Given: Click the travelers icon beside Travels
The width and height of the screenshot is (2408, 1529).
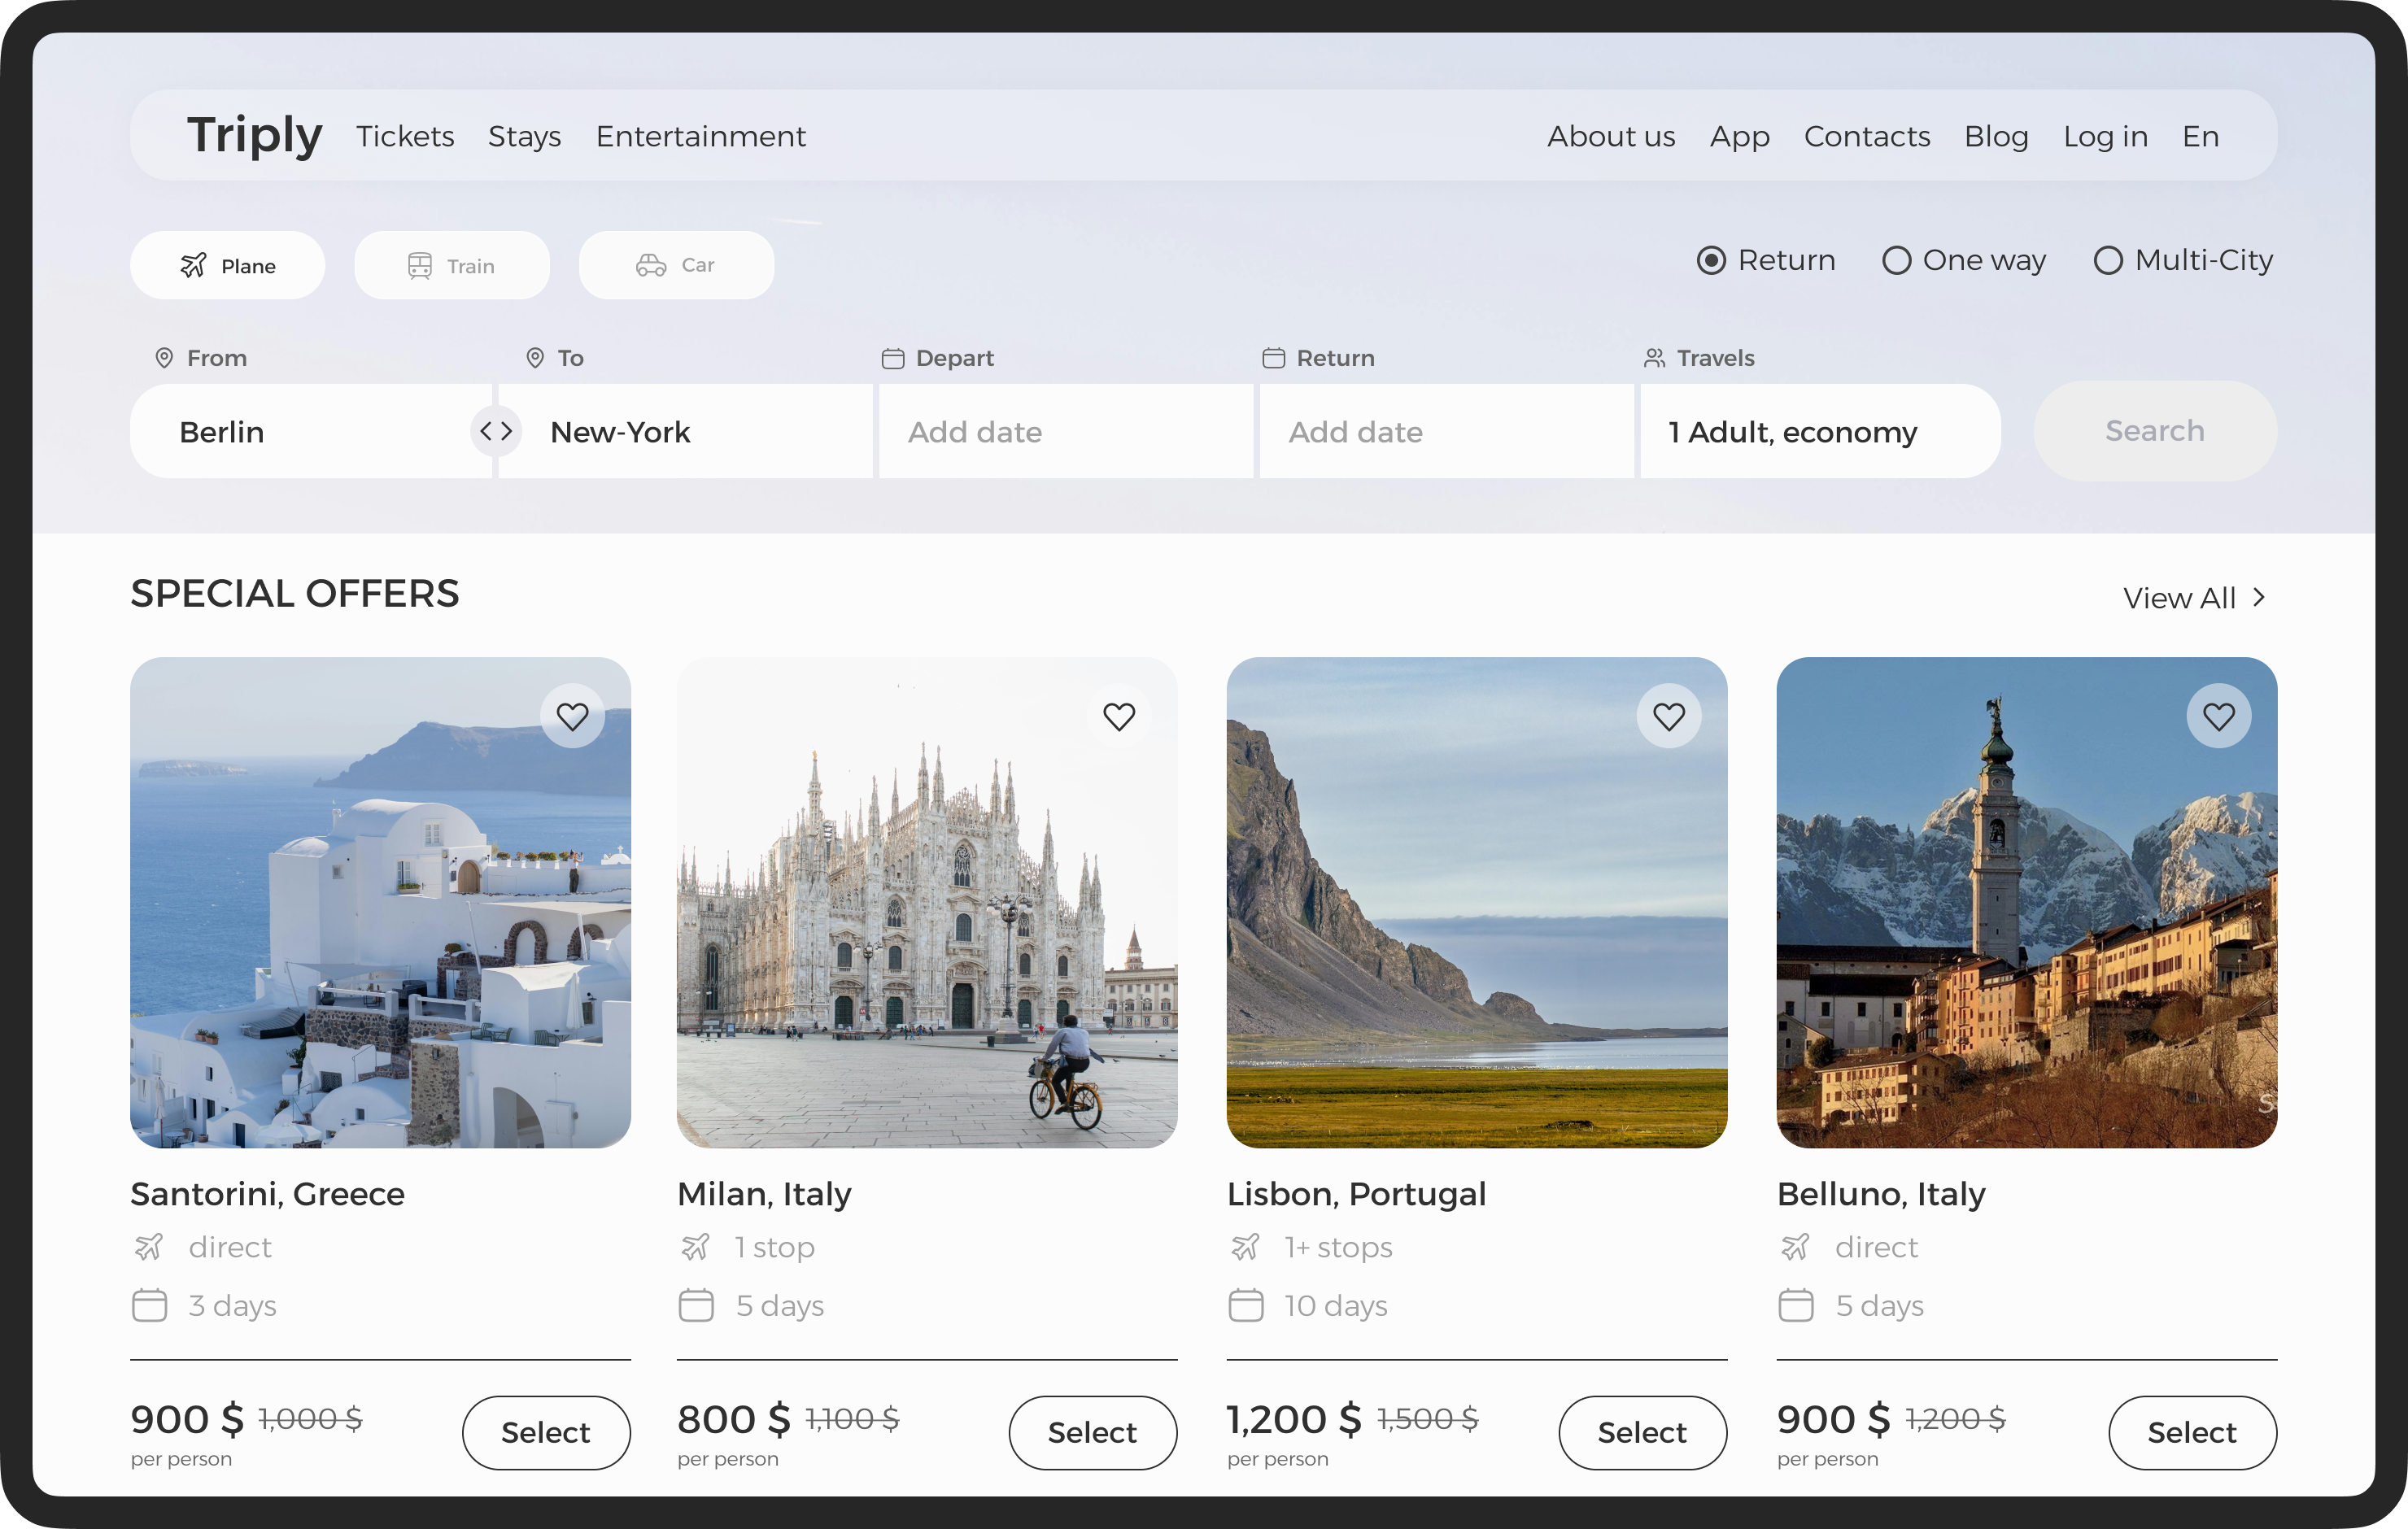Looking at the screenshot, I should [1654, 358].
